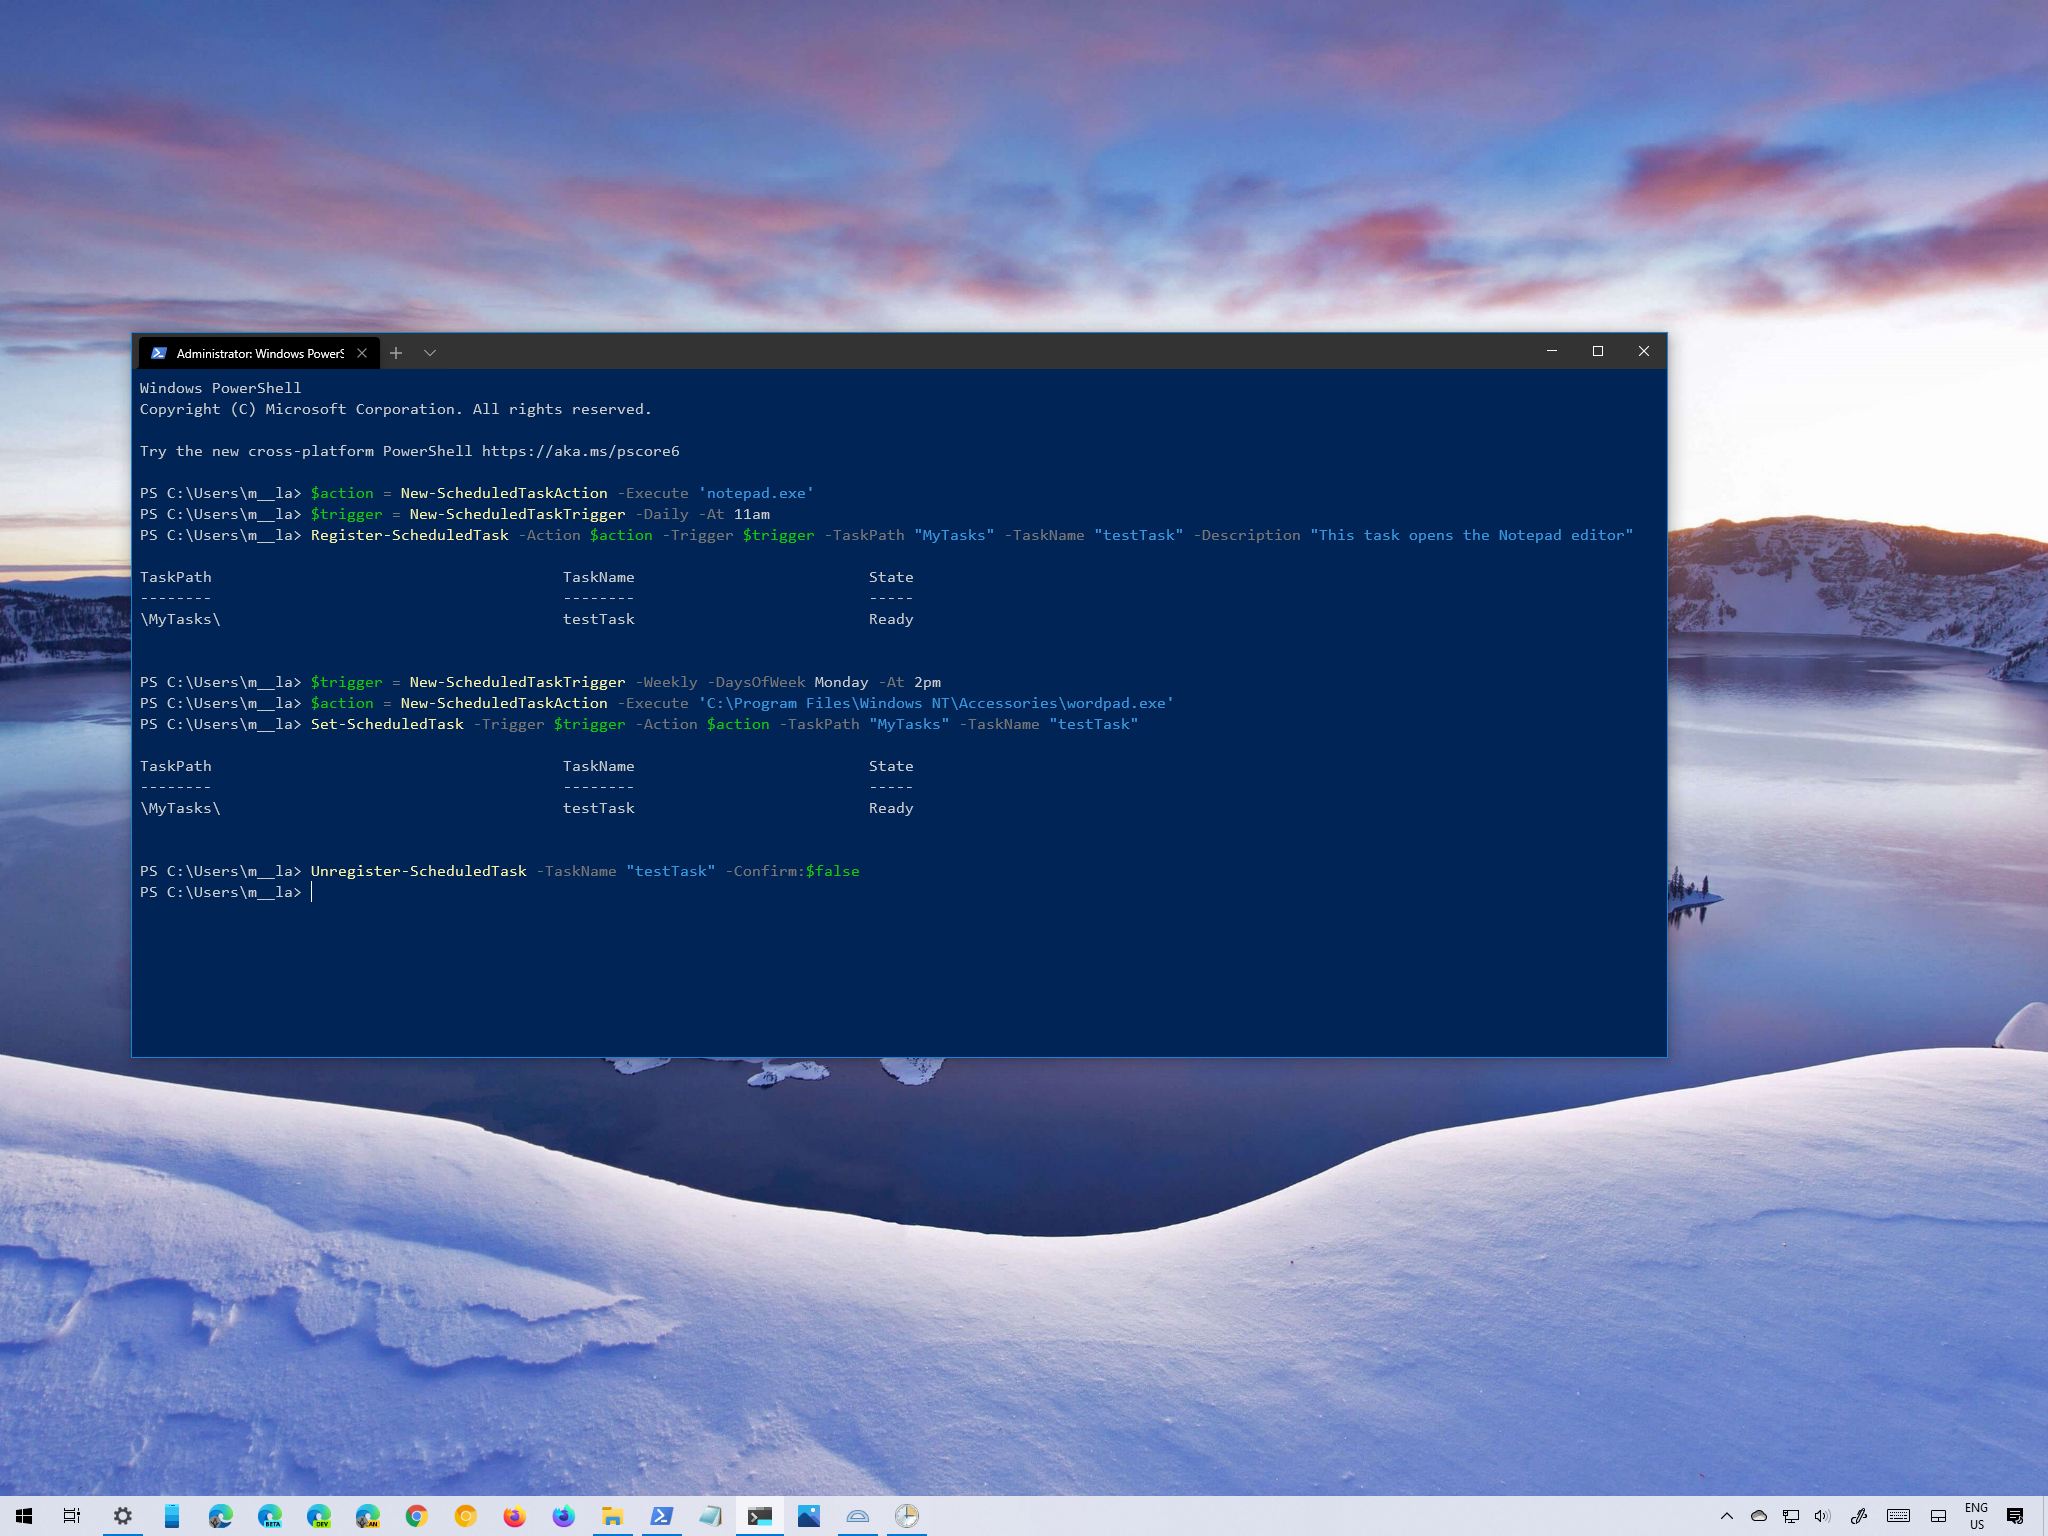
Task: Click the PowerShell prompt input line
Action: pyautogui.click(x=700, y=892)
